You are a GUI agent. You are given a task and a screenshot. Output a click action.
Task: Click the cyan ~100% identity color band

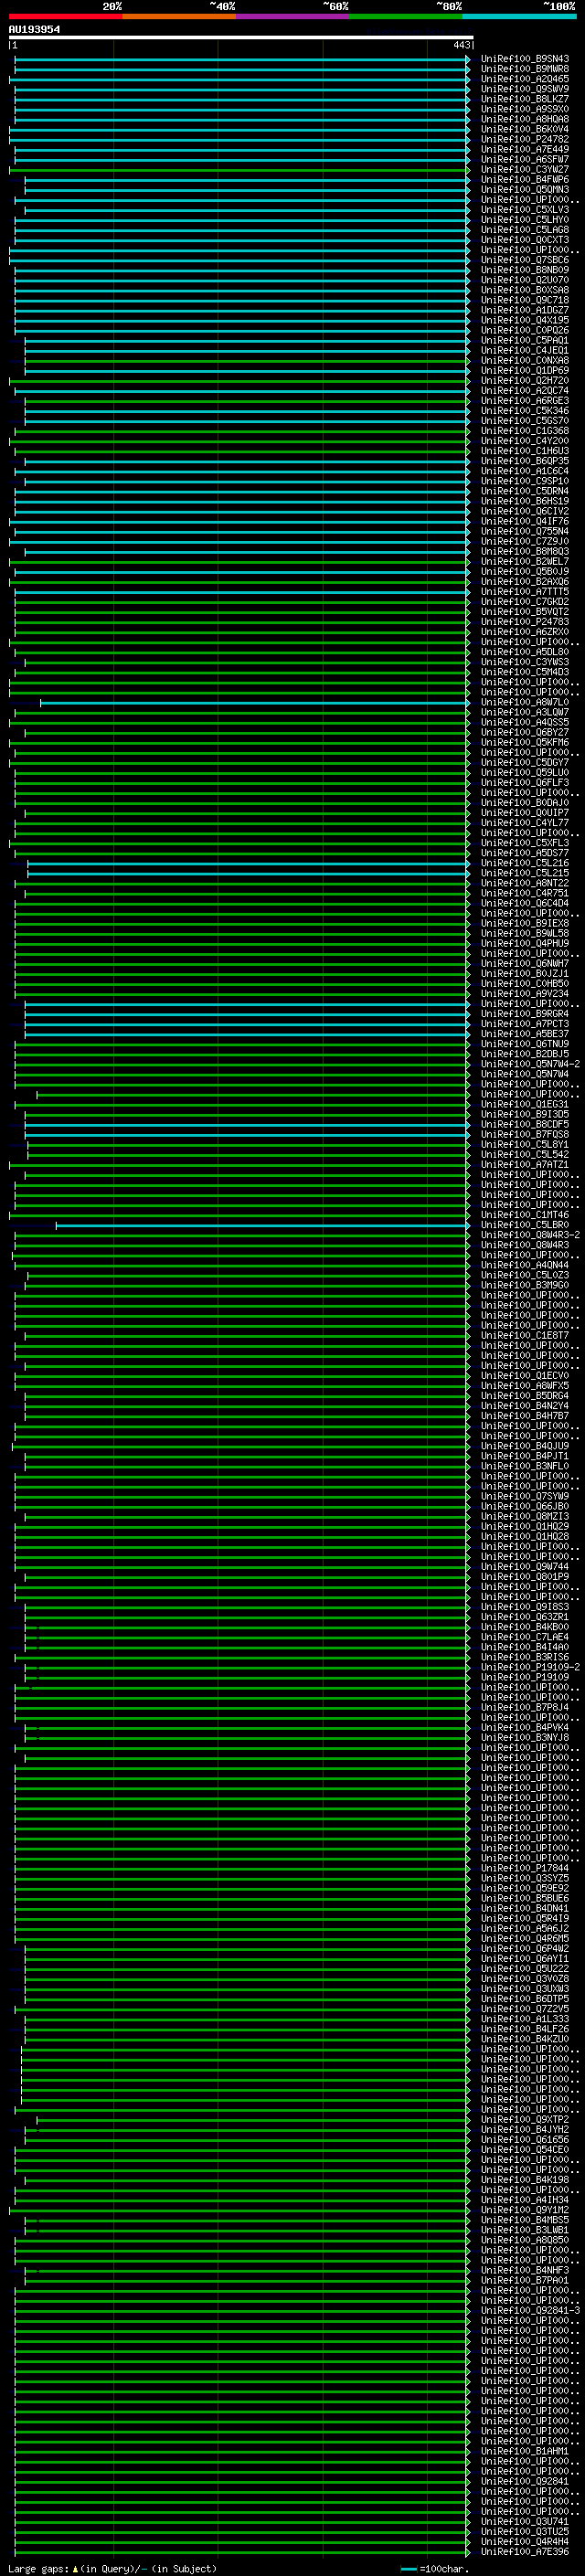(x=519, y=16)
